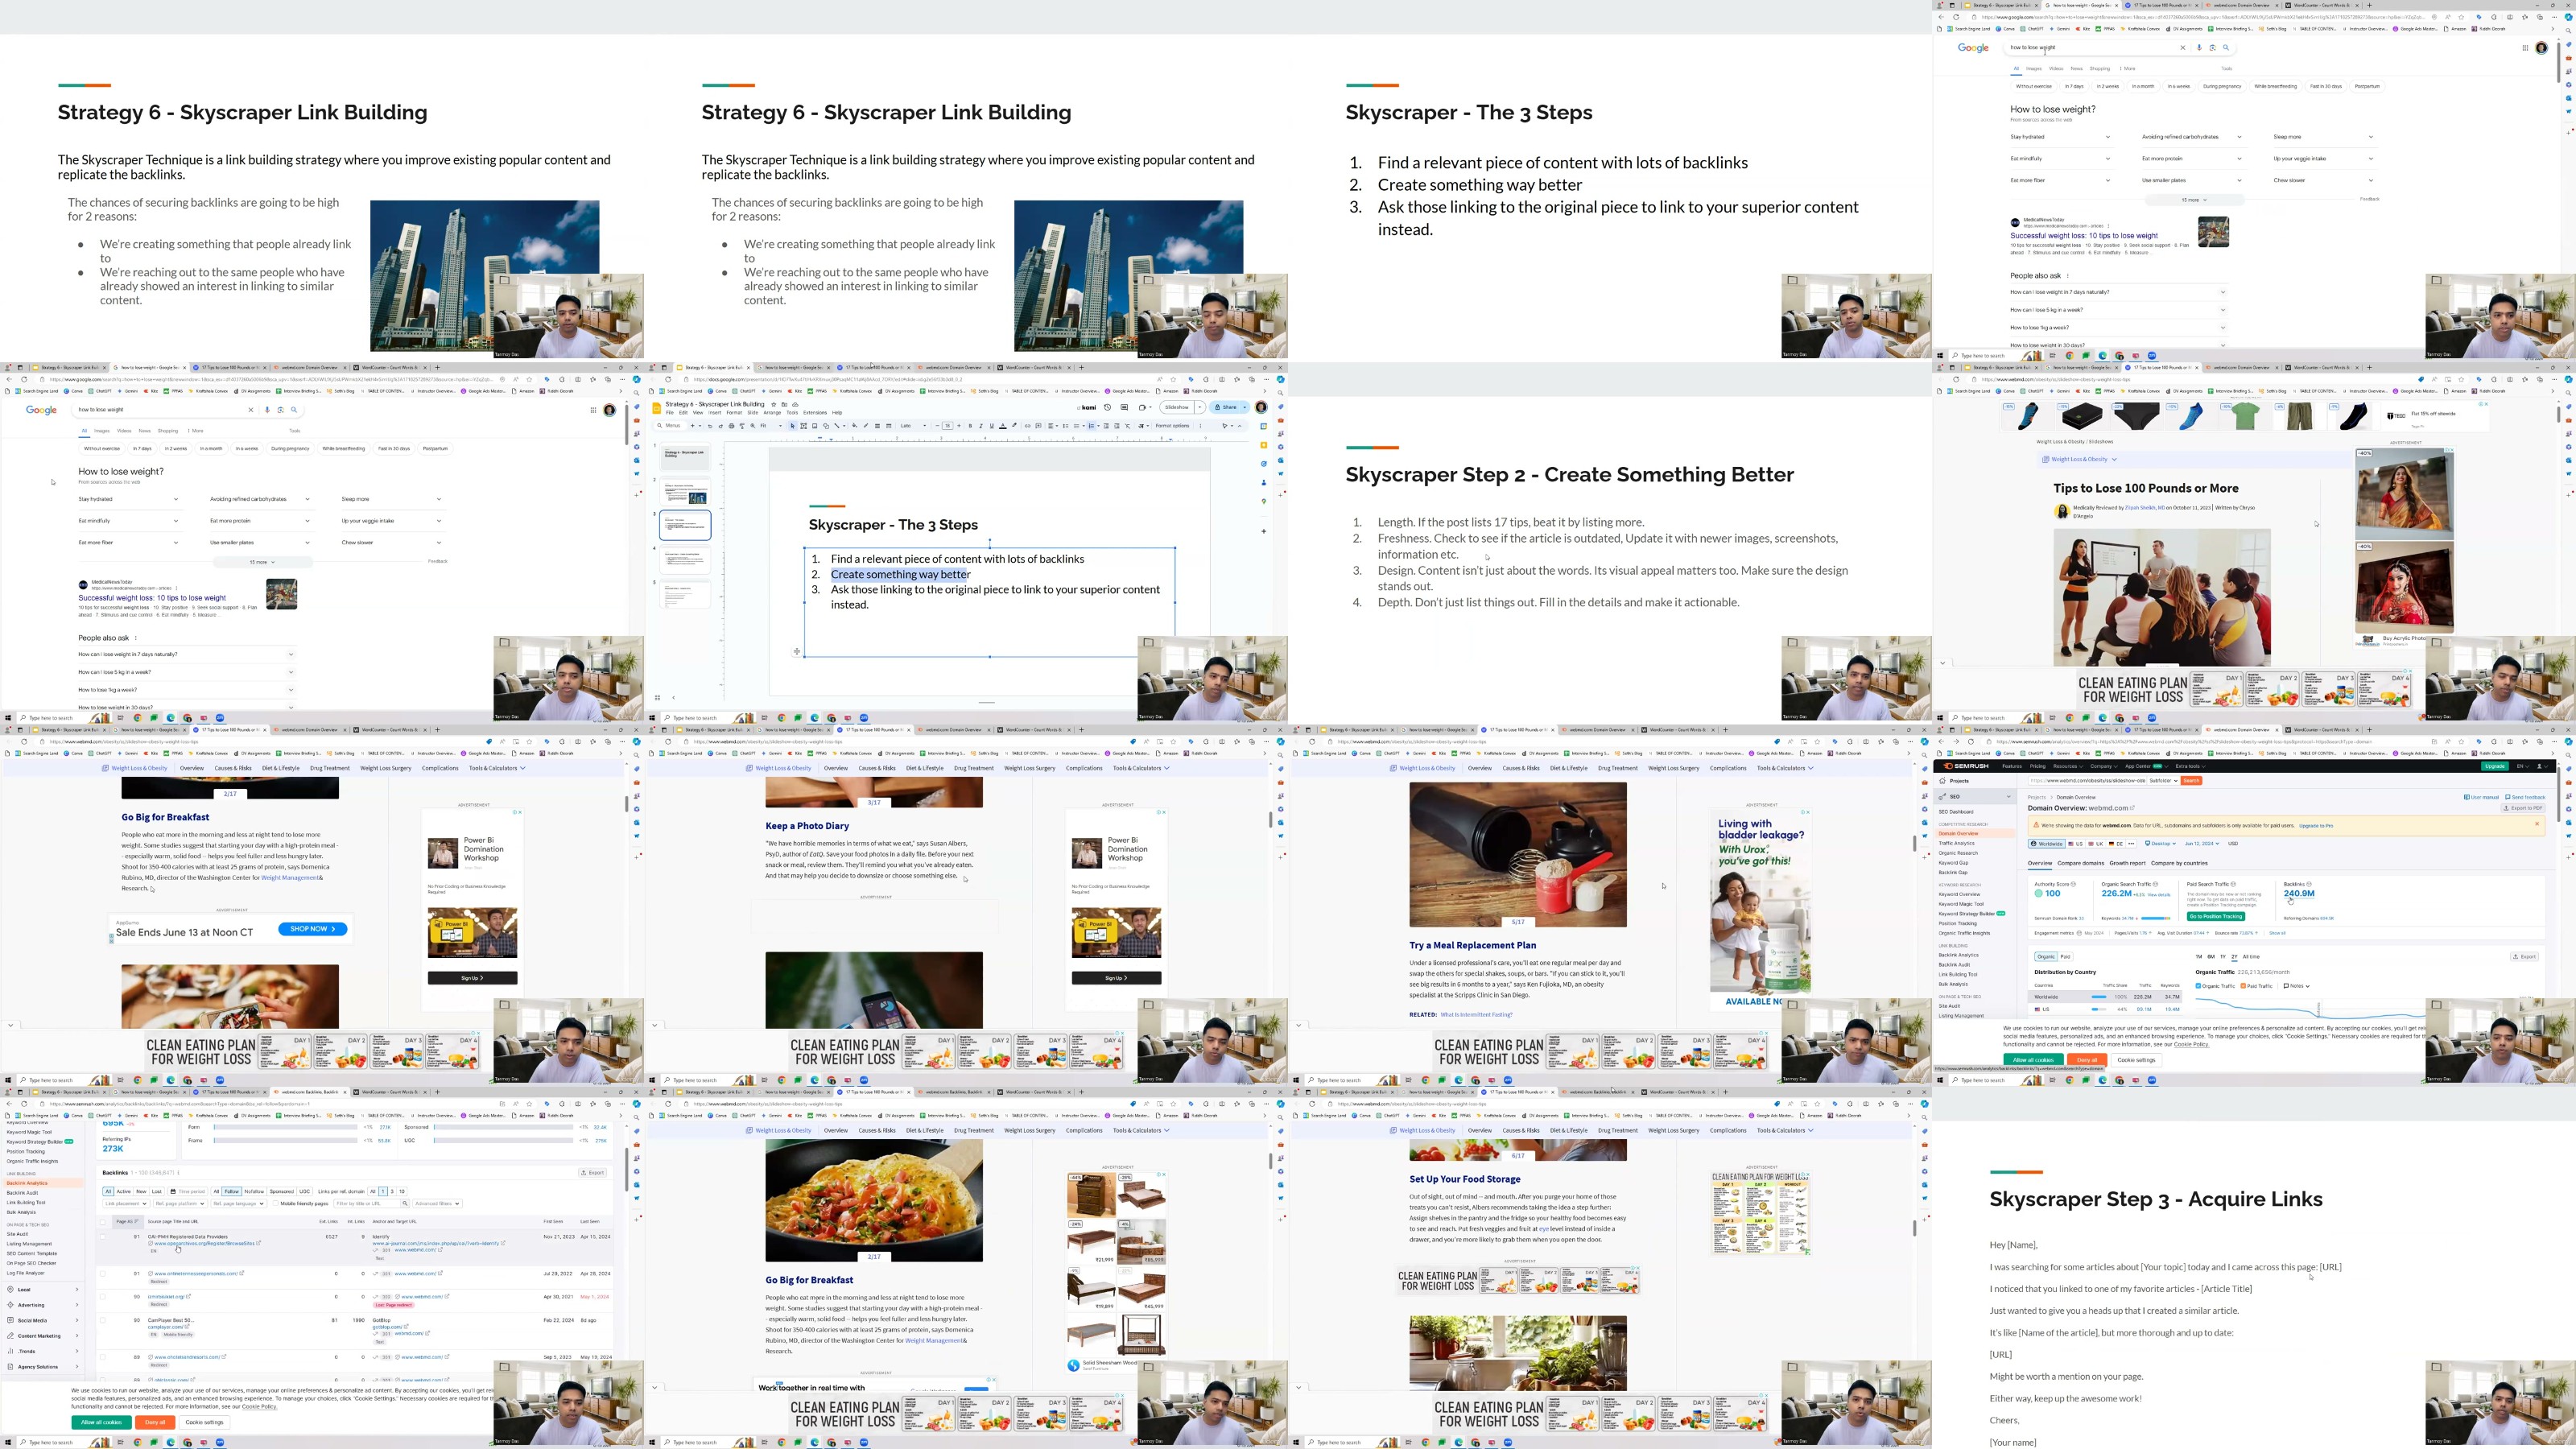Screen dimensions: 2576x1449
Task: Check the OAI-PMH Registered Data Providers row box
Action: tap(103, 1237)
